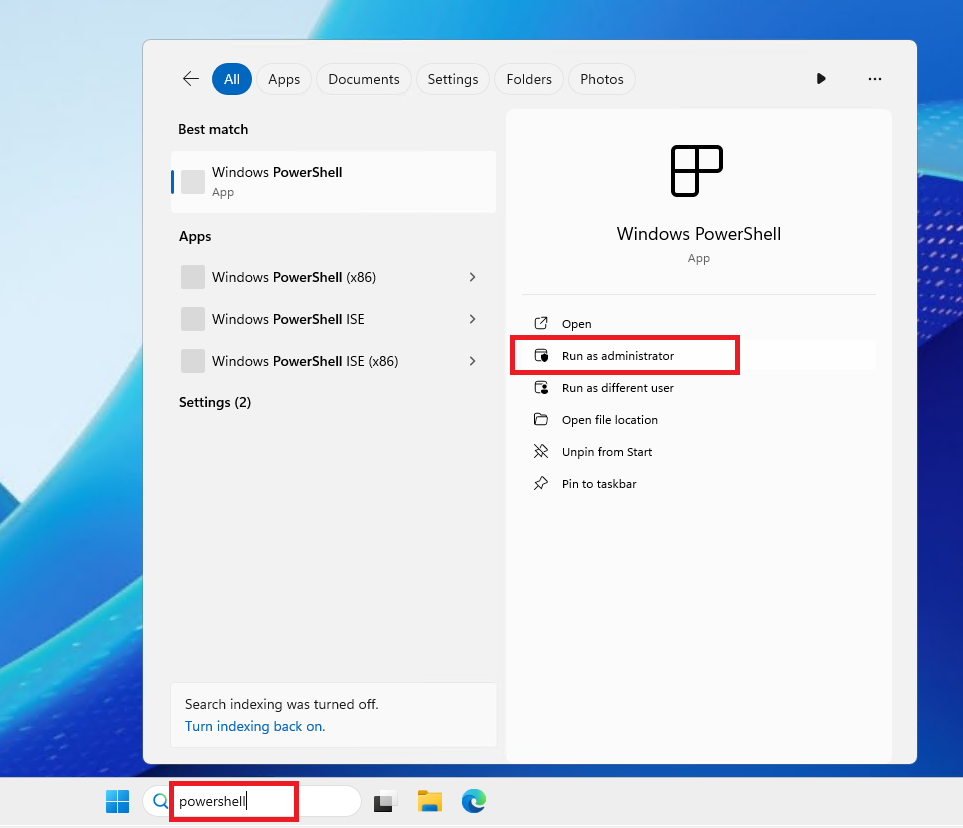The width and height of the screenshot is (963, 828).
Task: Click the icon beside Run as different user
Action: 541,388
